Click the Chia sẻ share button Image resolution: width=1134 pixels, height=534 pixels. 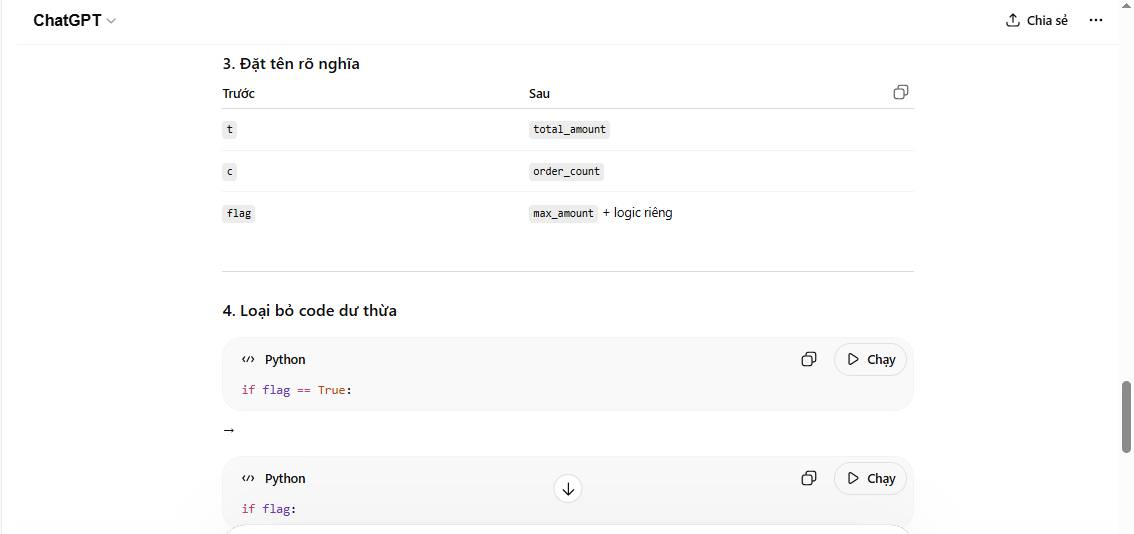tap(1037, 20)
